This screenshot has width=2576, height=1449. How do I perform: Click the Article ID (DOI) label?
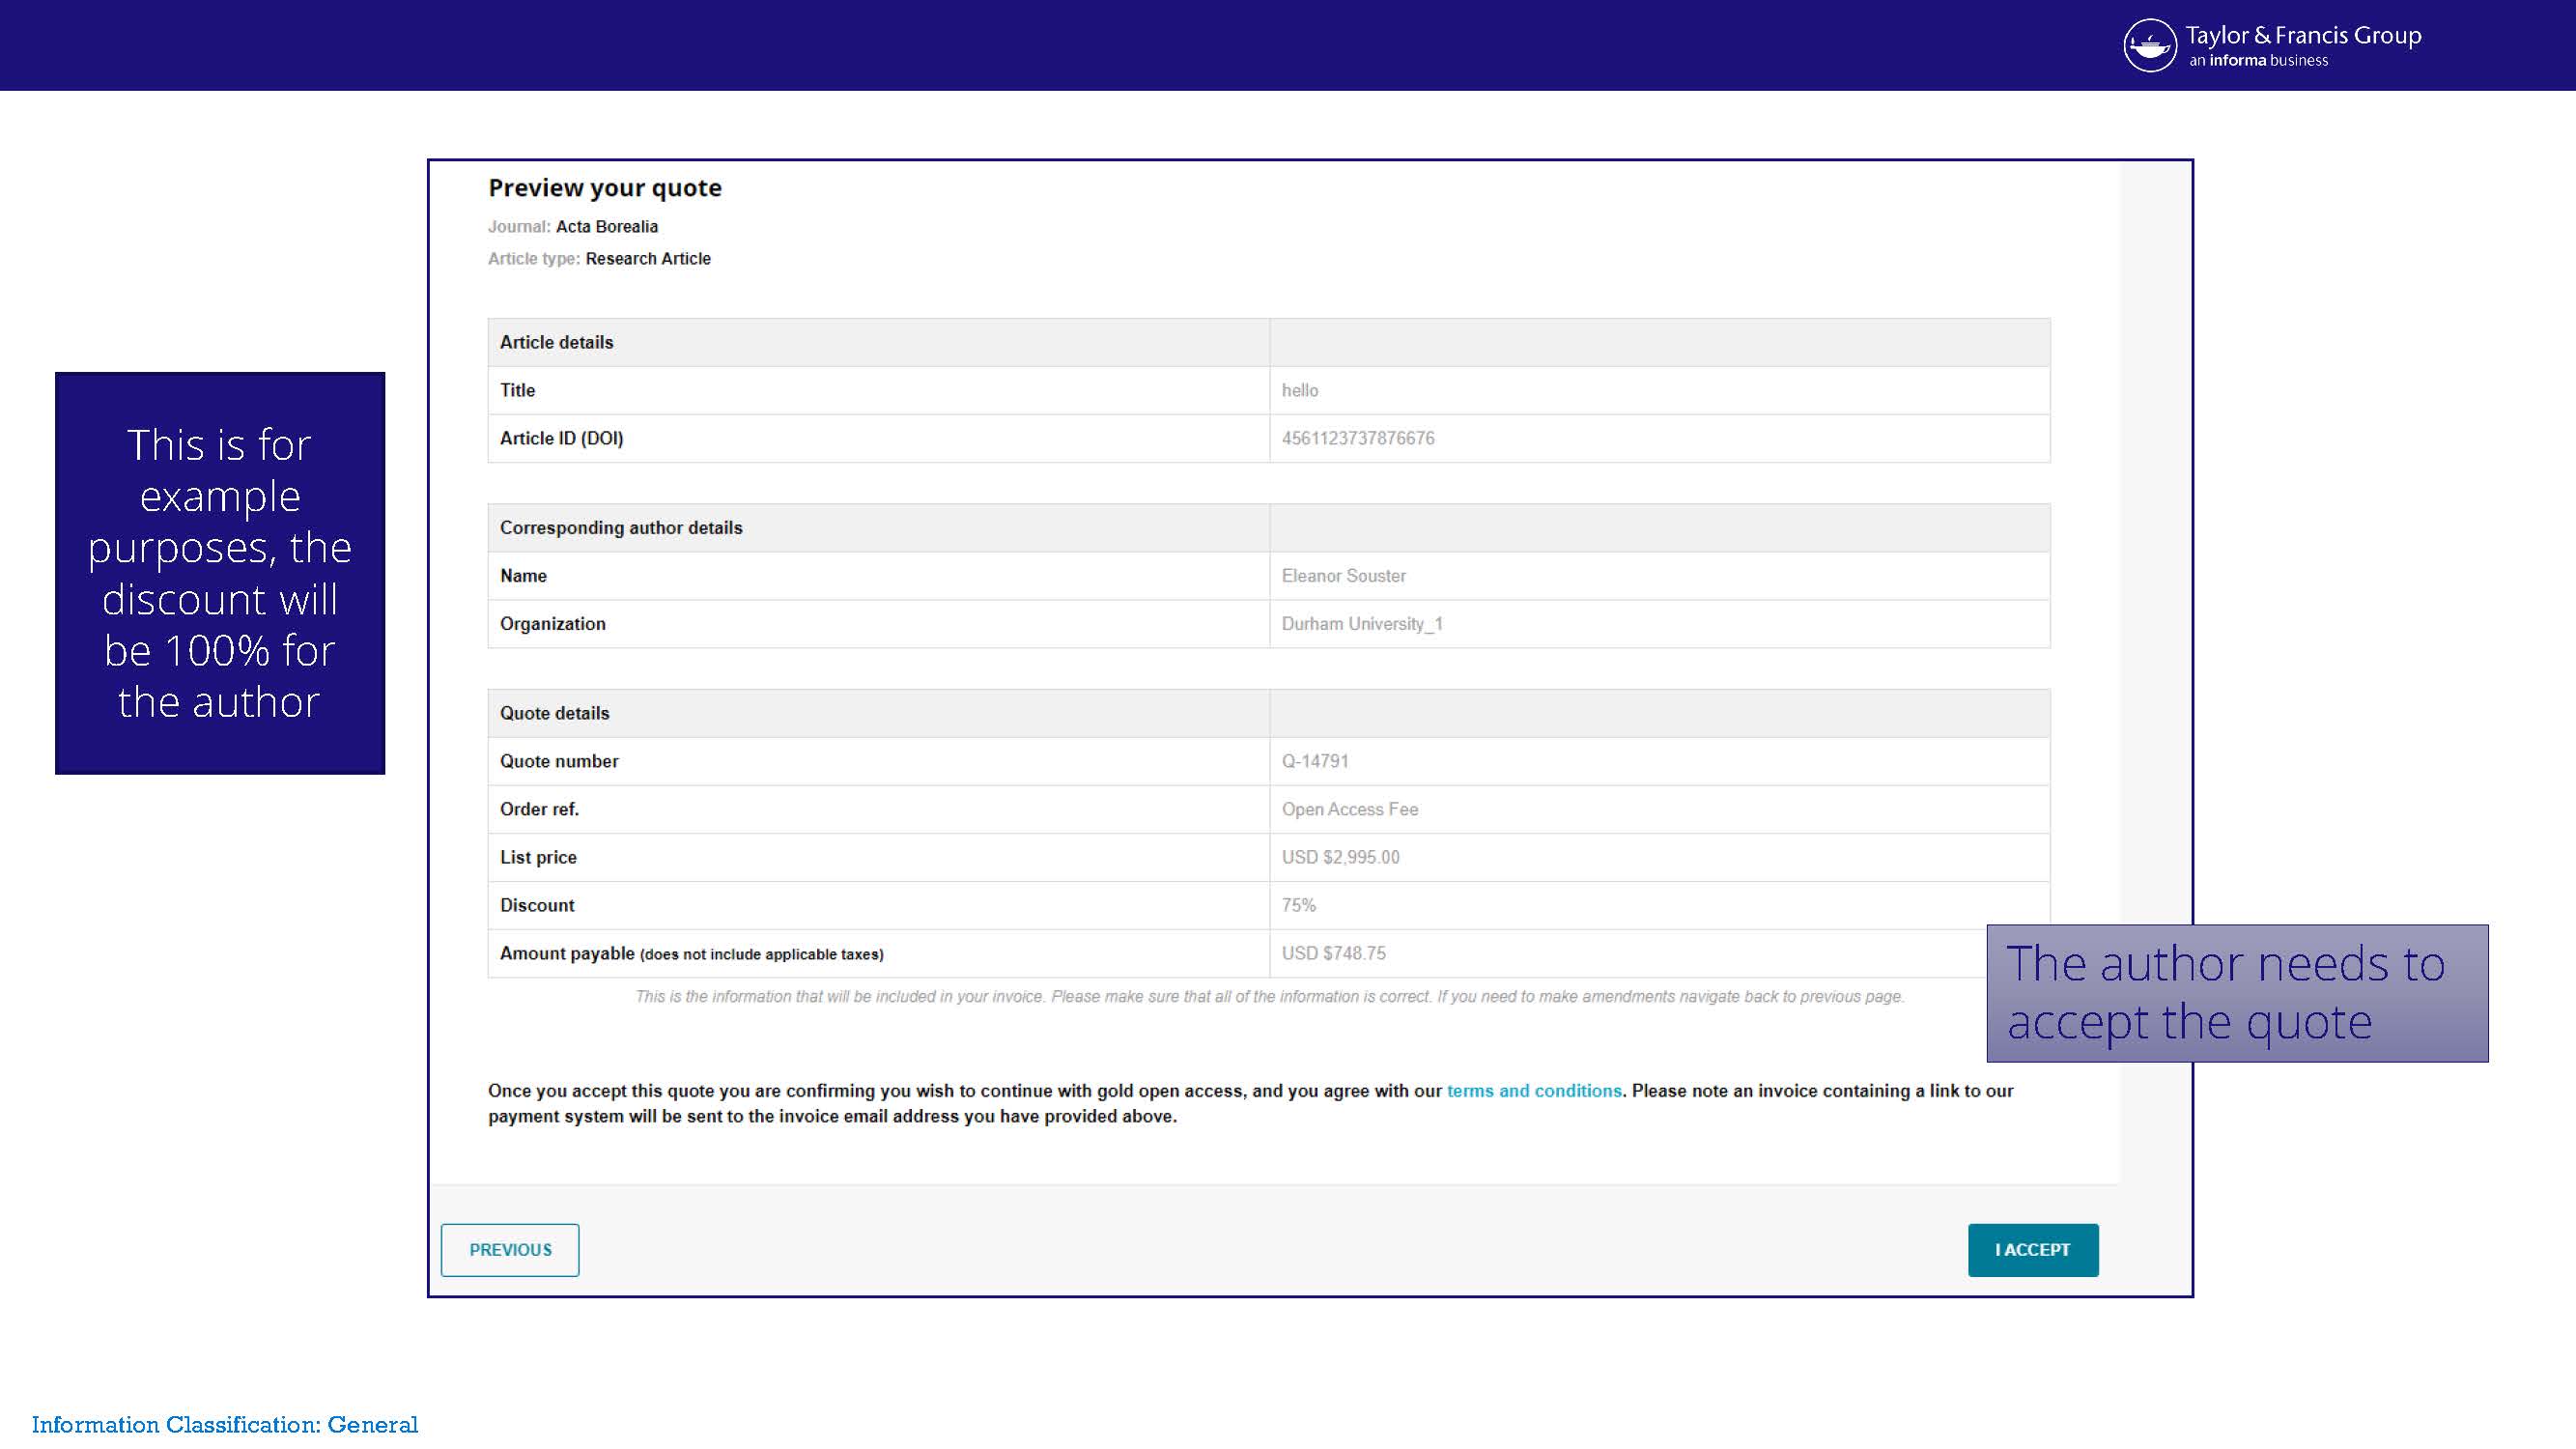click(x=562, y=438)
